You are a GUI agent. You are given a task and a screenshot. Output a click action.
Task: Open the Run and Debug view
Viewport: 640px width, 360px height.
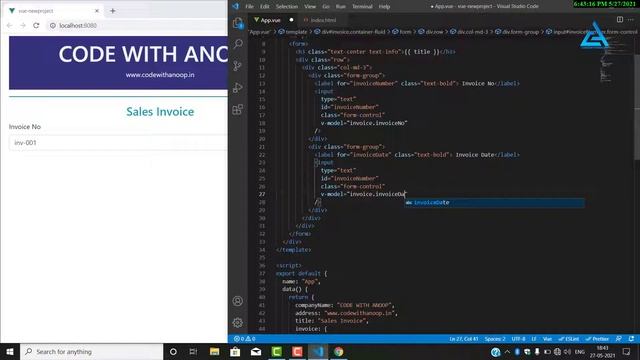(238, 87)
